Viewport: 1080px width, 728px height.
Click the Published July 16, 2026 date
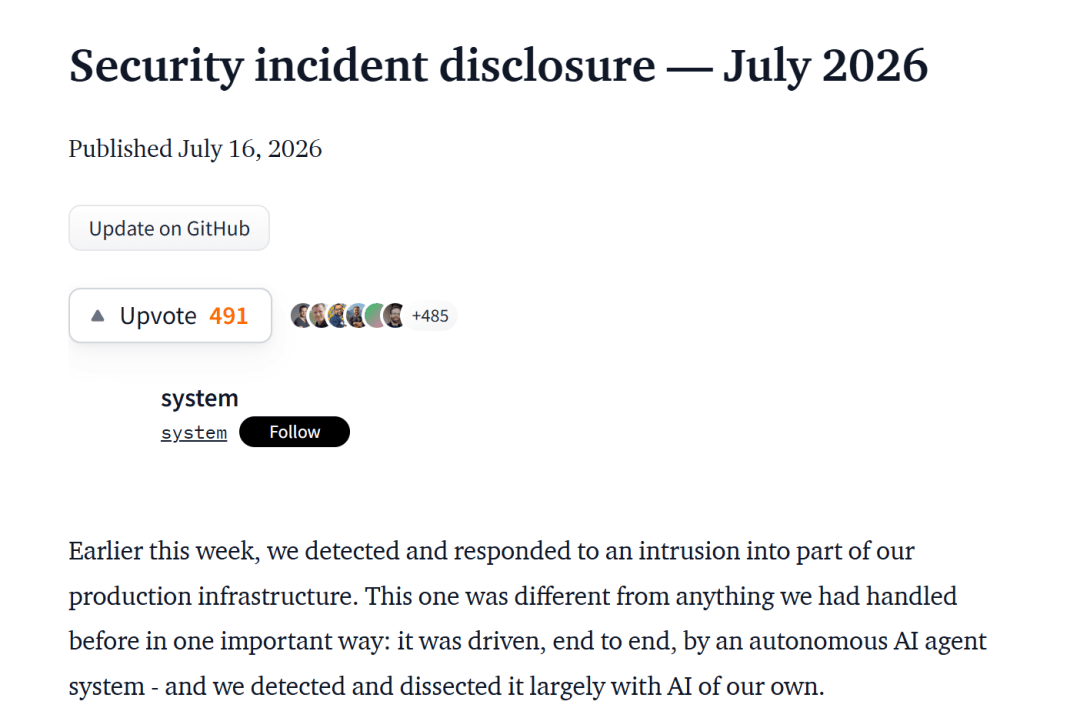(x=195, y=149)
